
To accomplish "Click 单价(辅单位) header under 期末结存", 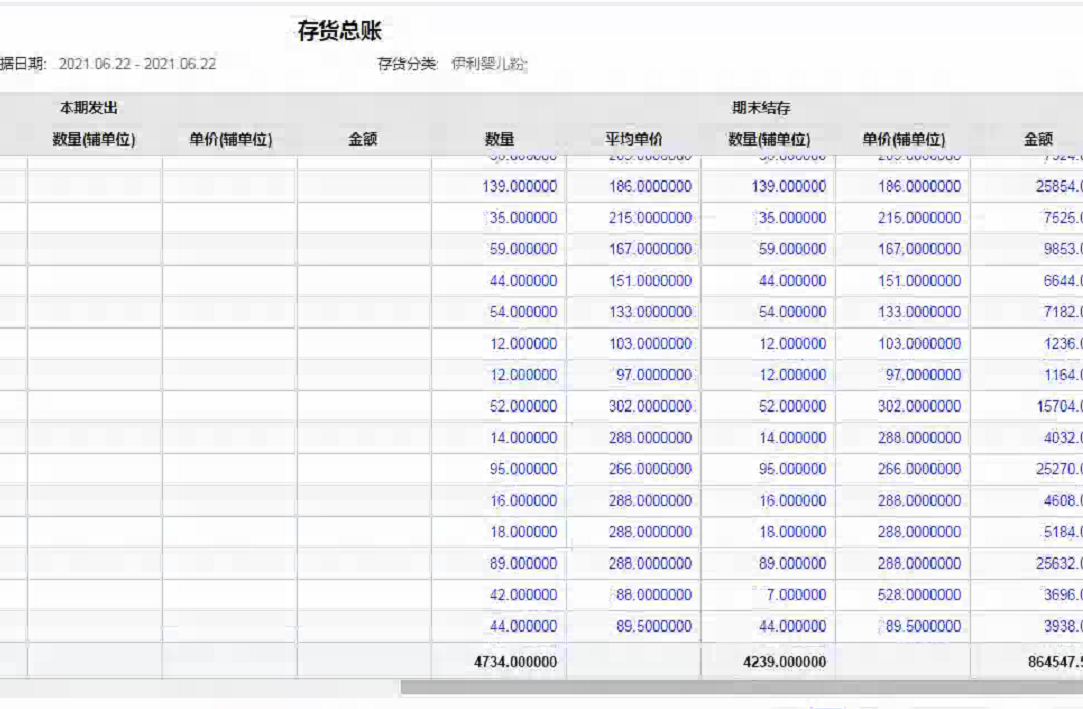I will 903,139.
